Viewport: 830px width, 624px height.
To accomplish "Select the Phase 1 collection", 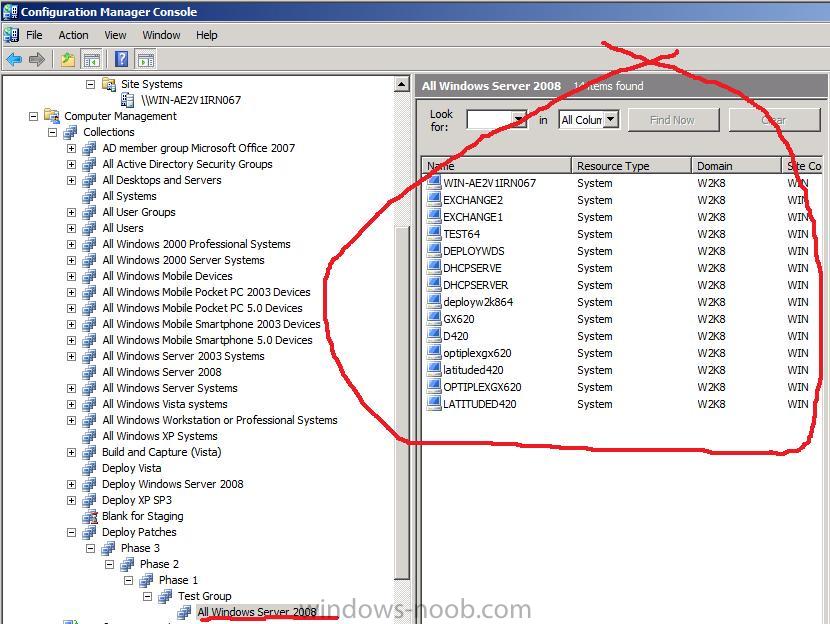I will 178,580.
